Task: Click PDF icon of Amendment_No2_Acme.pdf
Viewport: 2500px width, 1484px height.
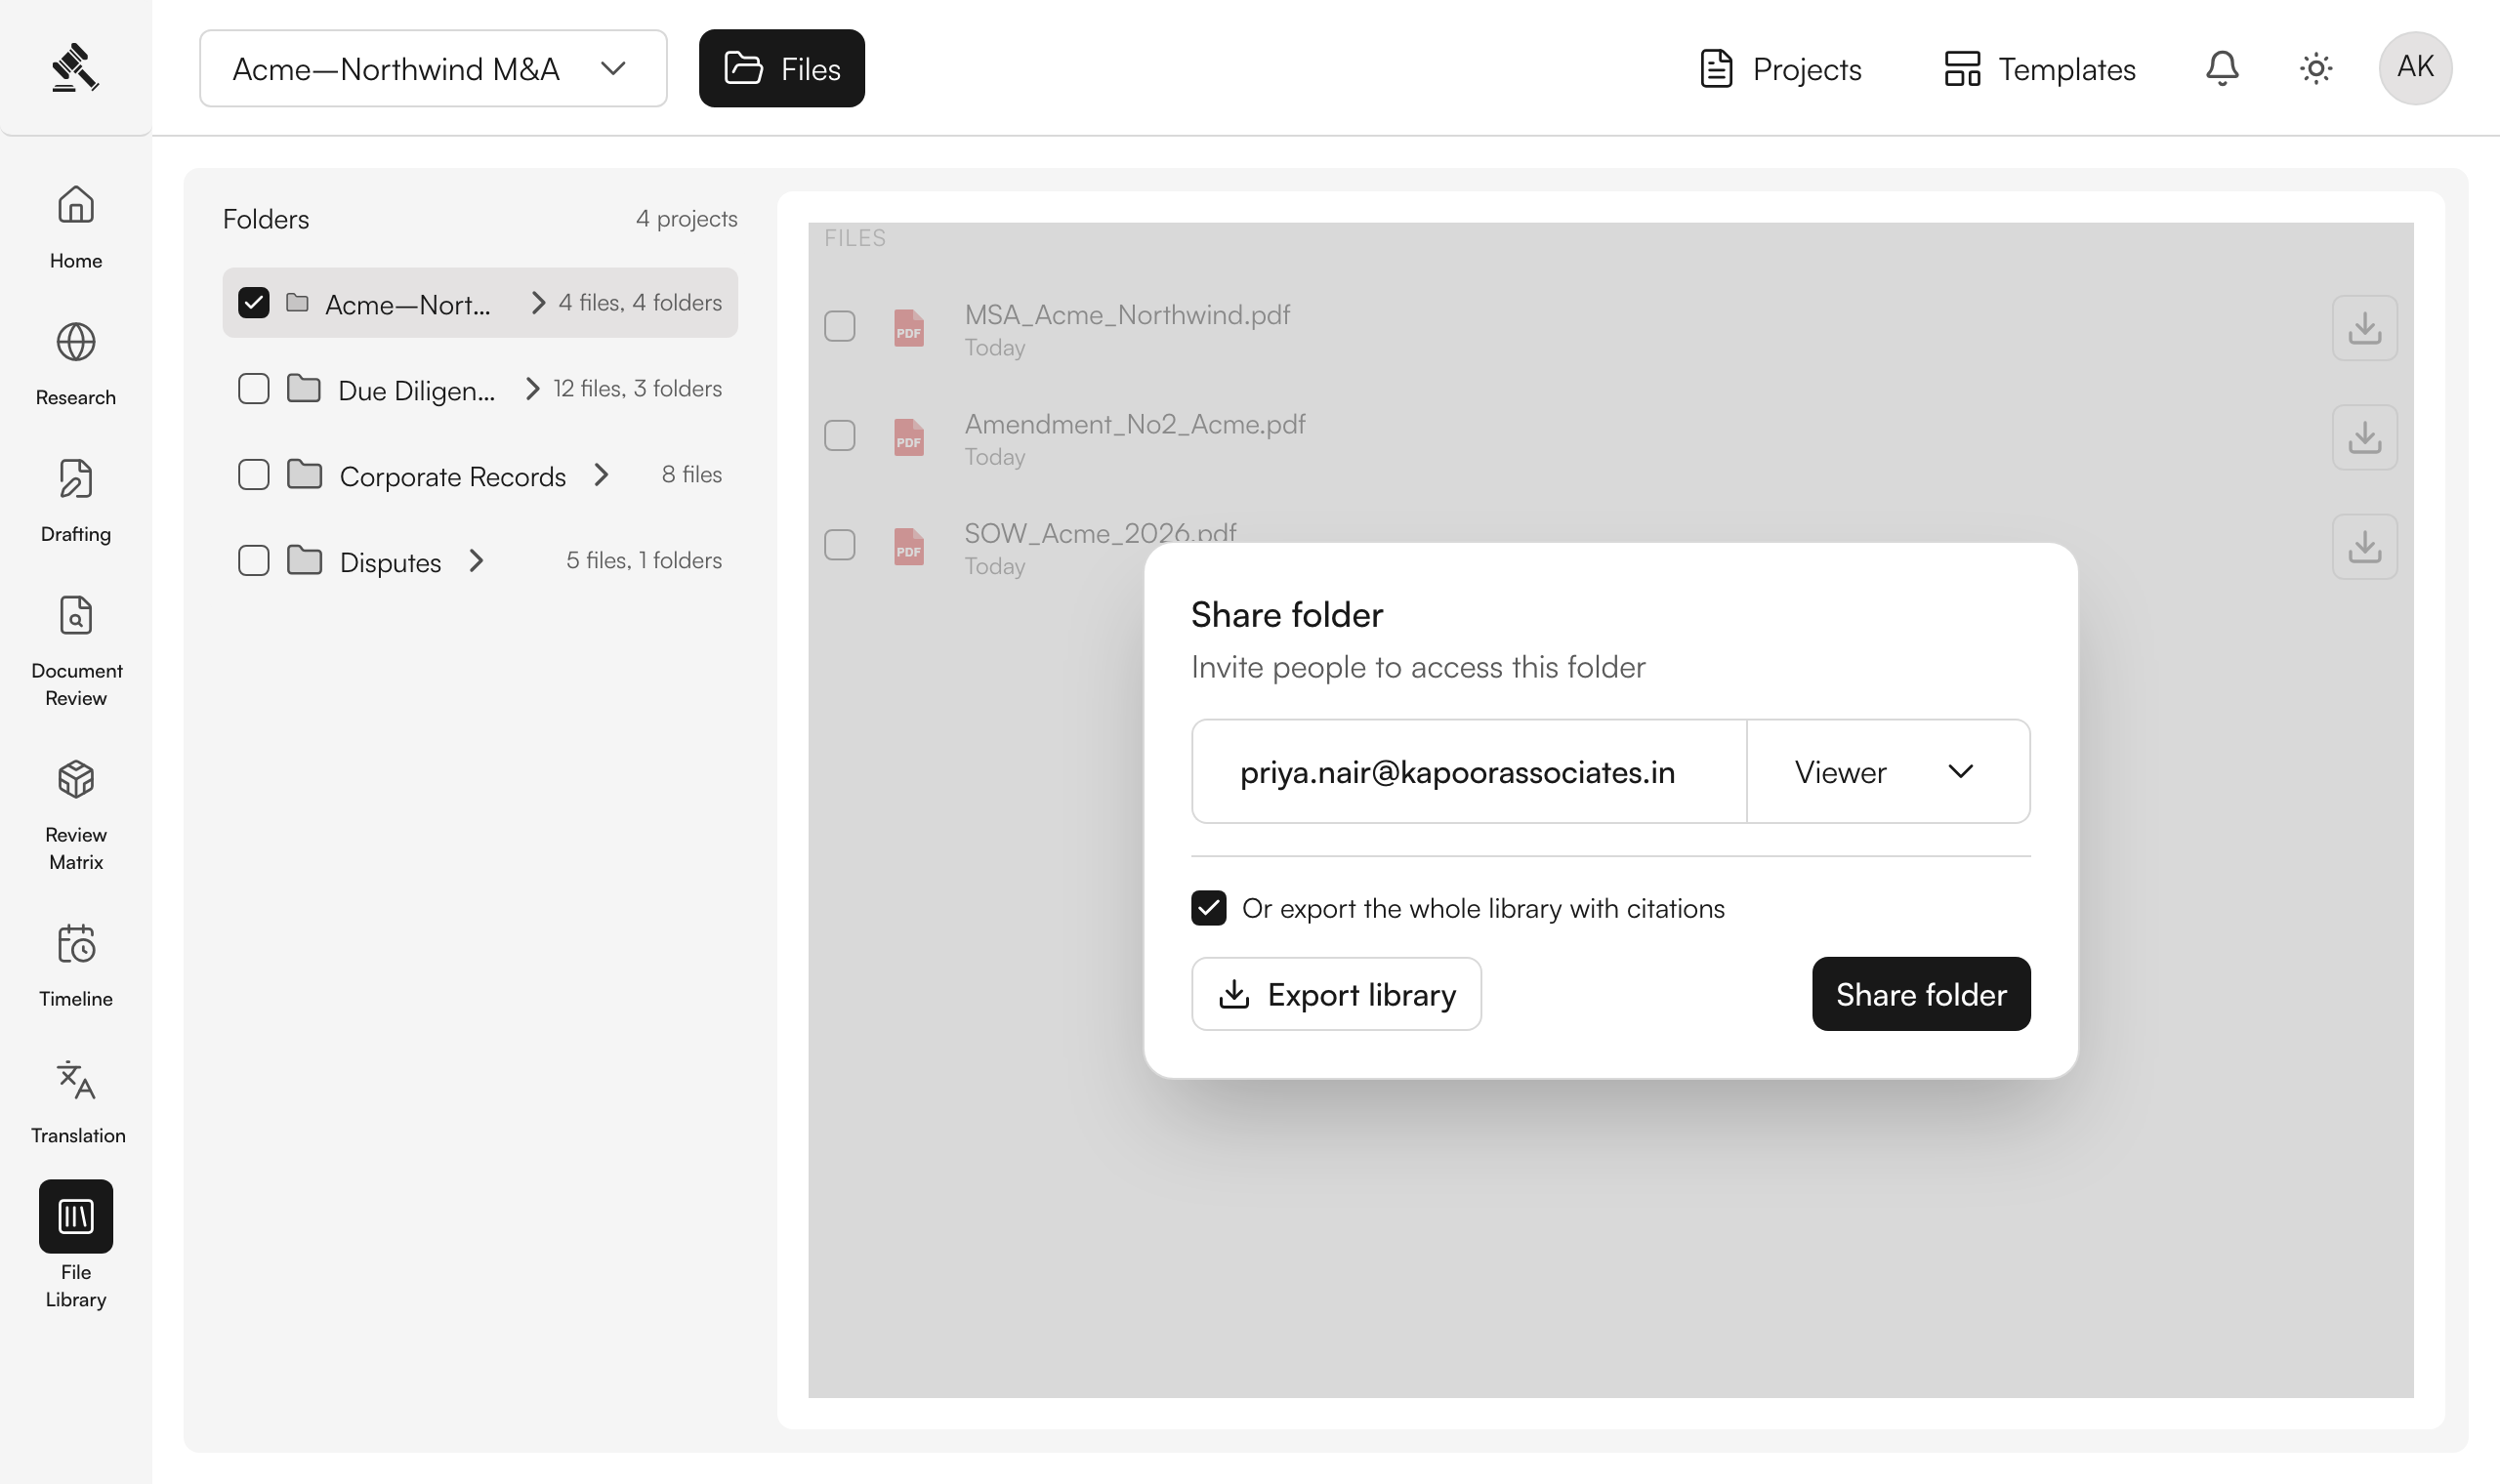Action: 909,437
